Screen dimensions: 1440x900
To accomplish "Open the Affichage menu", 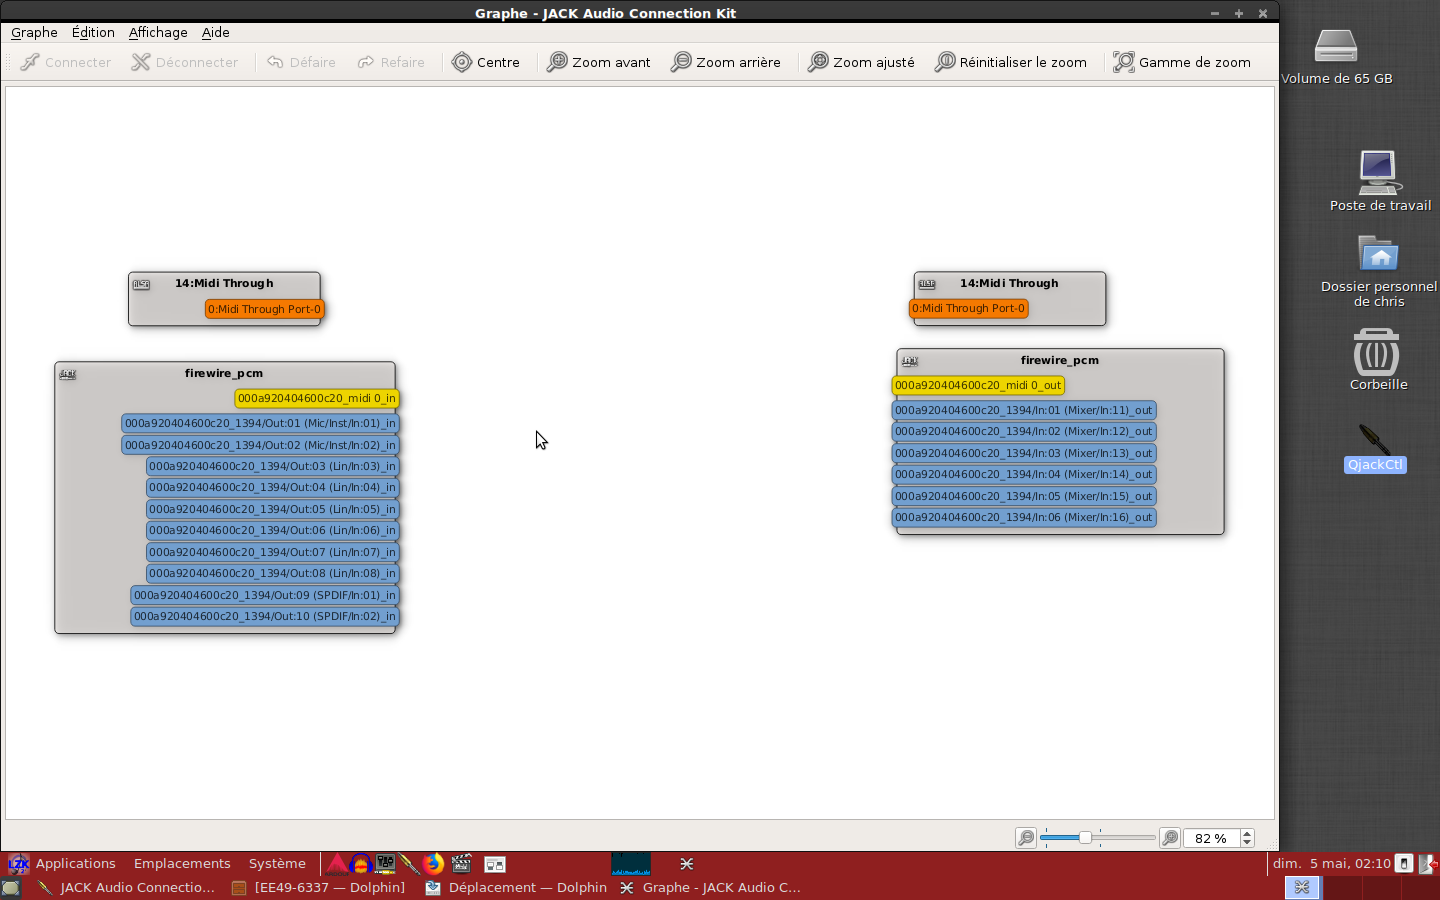I will coord(158,32).
